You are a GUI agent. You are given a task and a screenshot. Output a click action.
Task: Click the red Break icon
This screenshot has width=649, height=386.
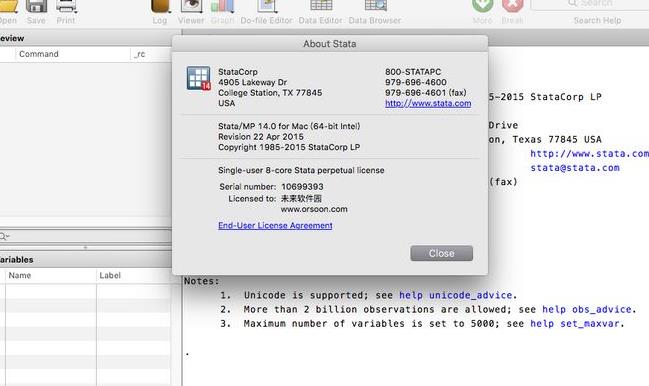tap(512, 5)
